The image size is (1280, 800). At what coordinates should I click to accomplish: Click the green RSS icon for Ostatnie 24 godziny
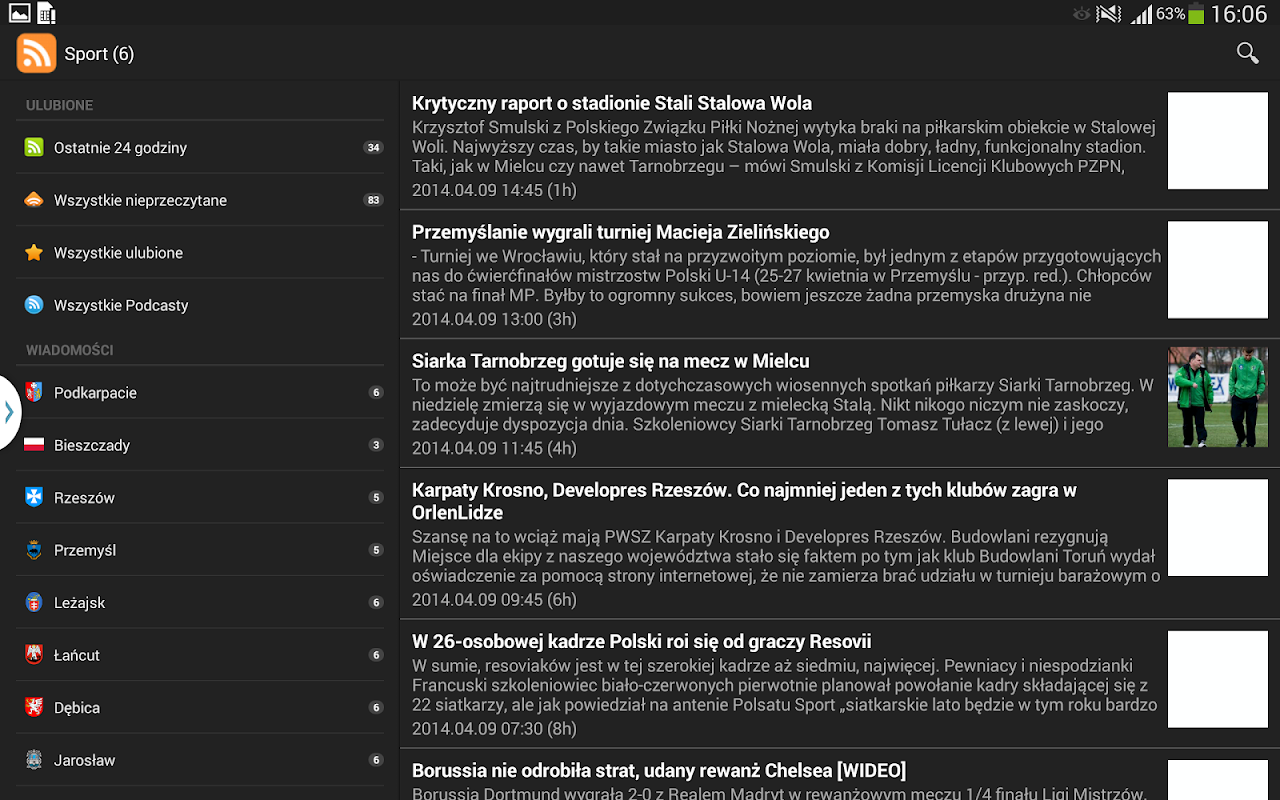click(34, 147)
